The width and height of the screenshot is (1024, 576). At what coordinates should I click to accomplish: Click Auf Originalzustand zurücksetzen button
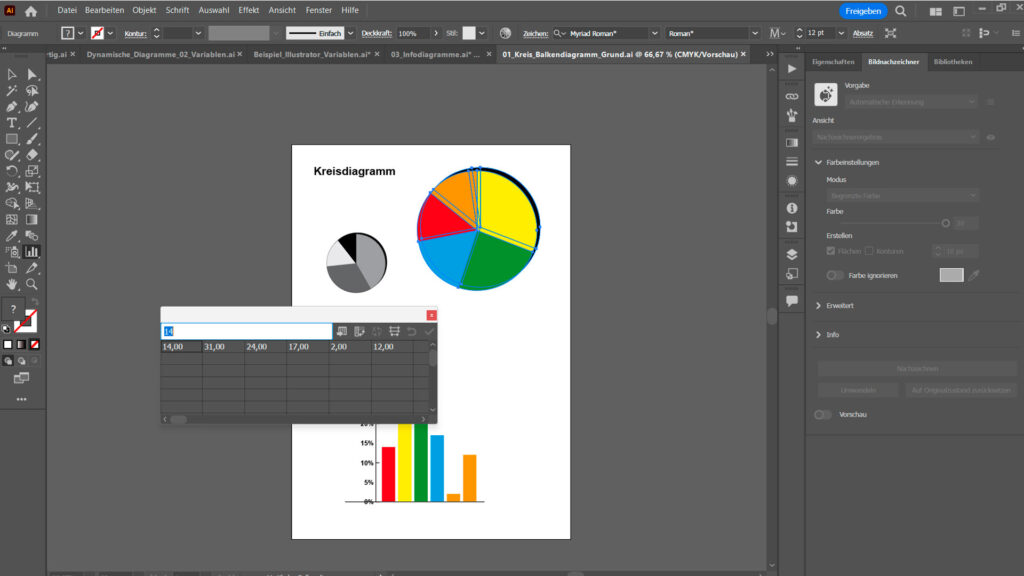pyautogui.click(x=961, y=391)
